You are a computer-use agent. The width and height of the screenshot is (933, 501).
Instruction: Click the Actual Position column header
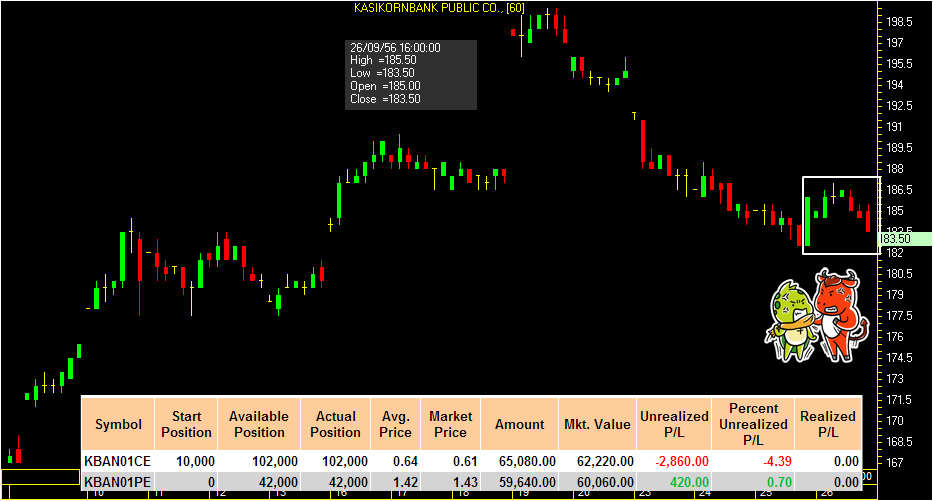pyautogui.click(x=336, y=424)
